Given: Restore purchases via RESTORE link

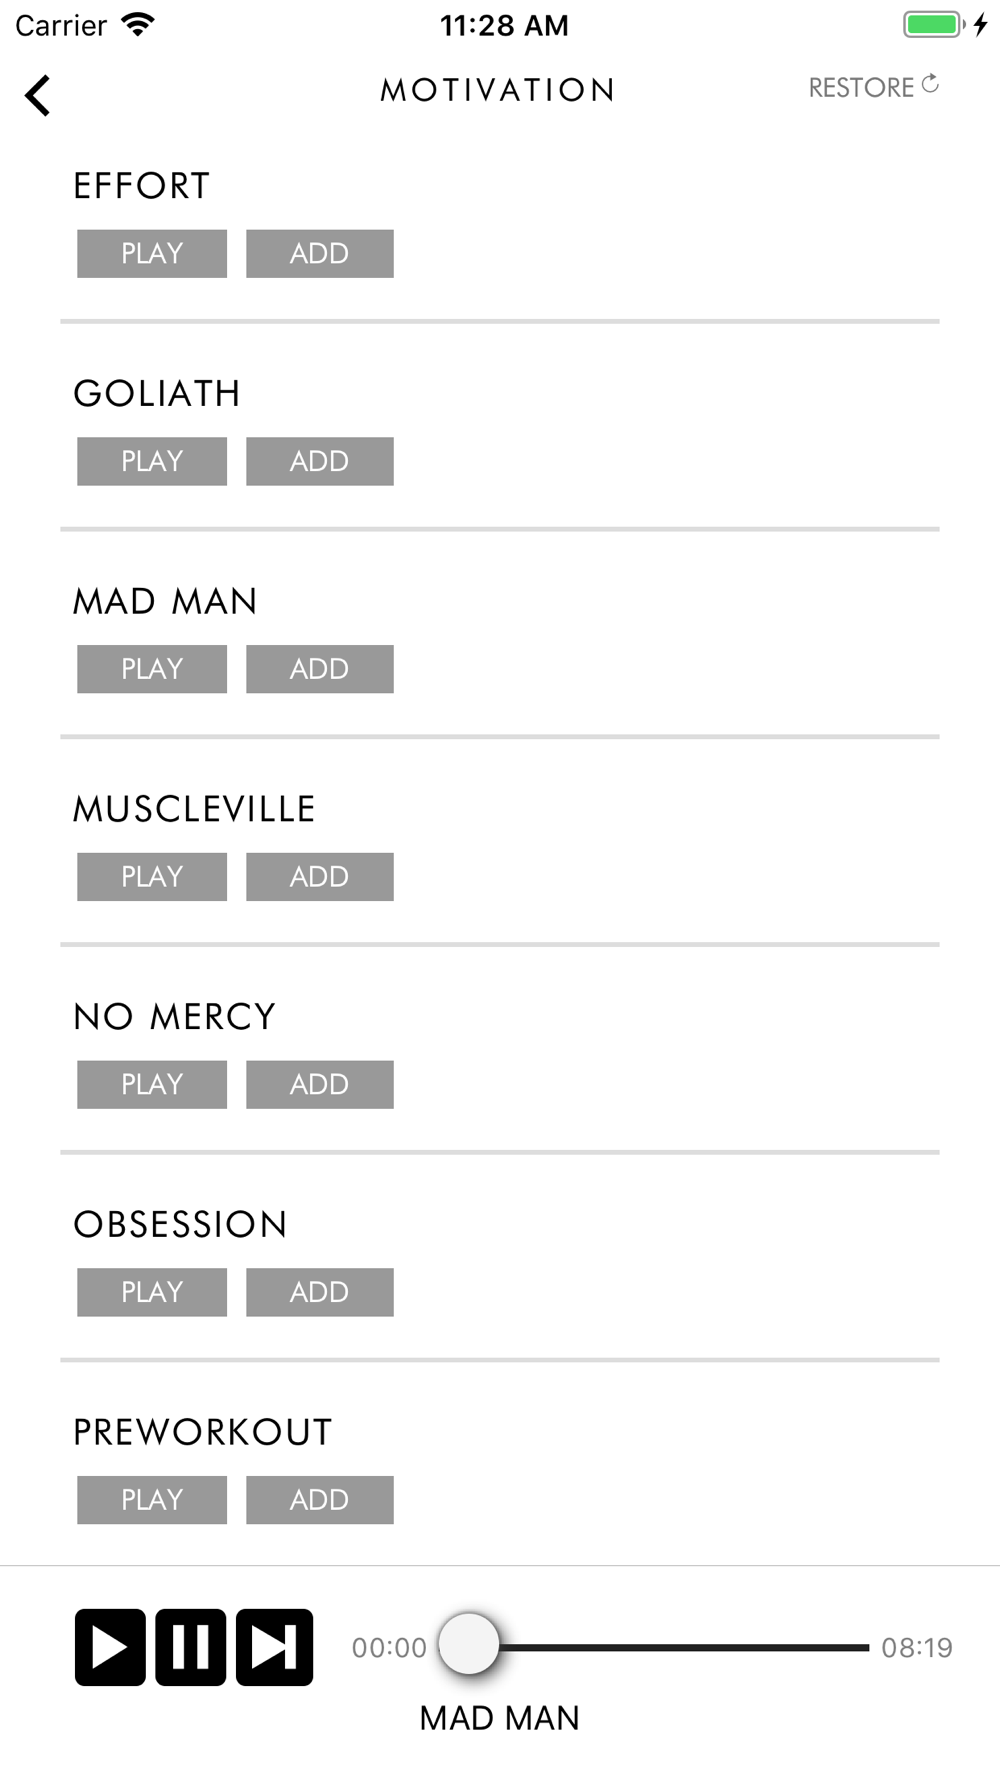Looking at the screenshot, I should coord(874,87).
